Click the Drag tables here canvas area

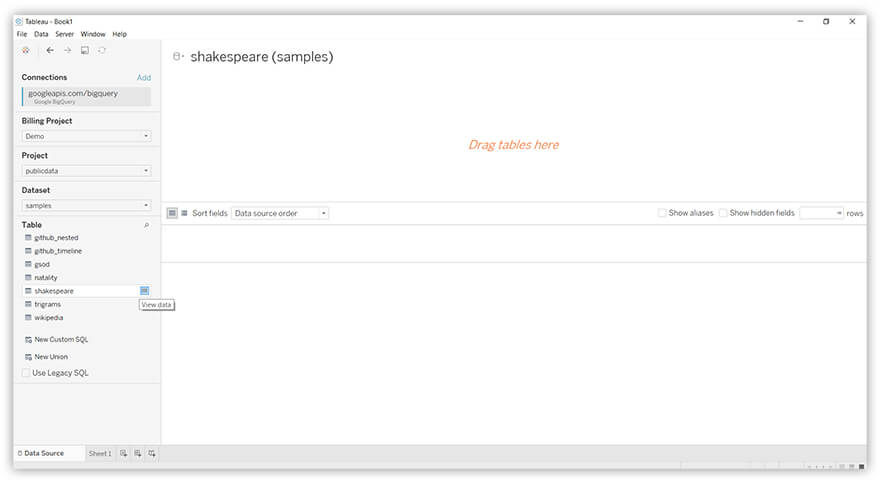pos(514,145)
